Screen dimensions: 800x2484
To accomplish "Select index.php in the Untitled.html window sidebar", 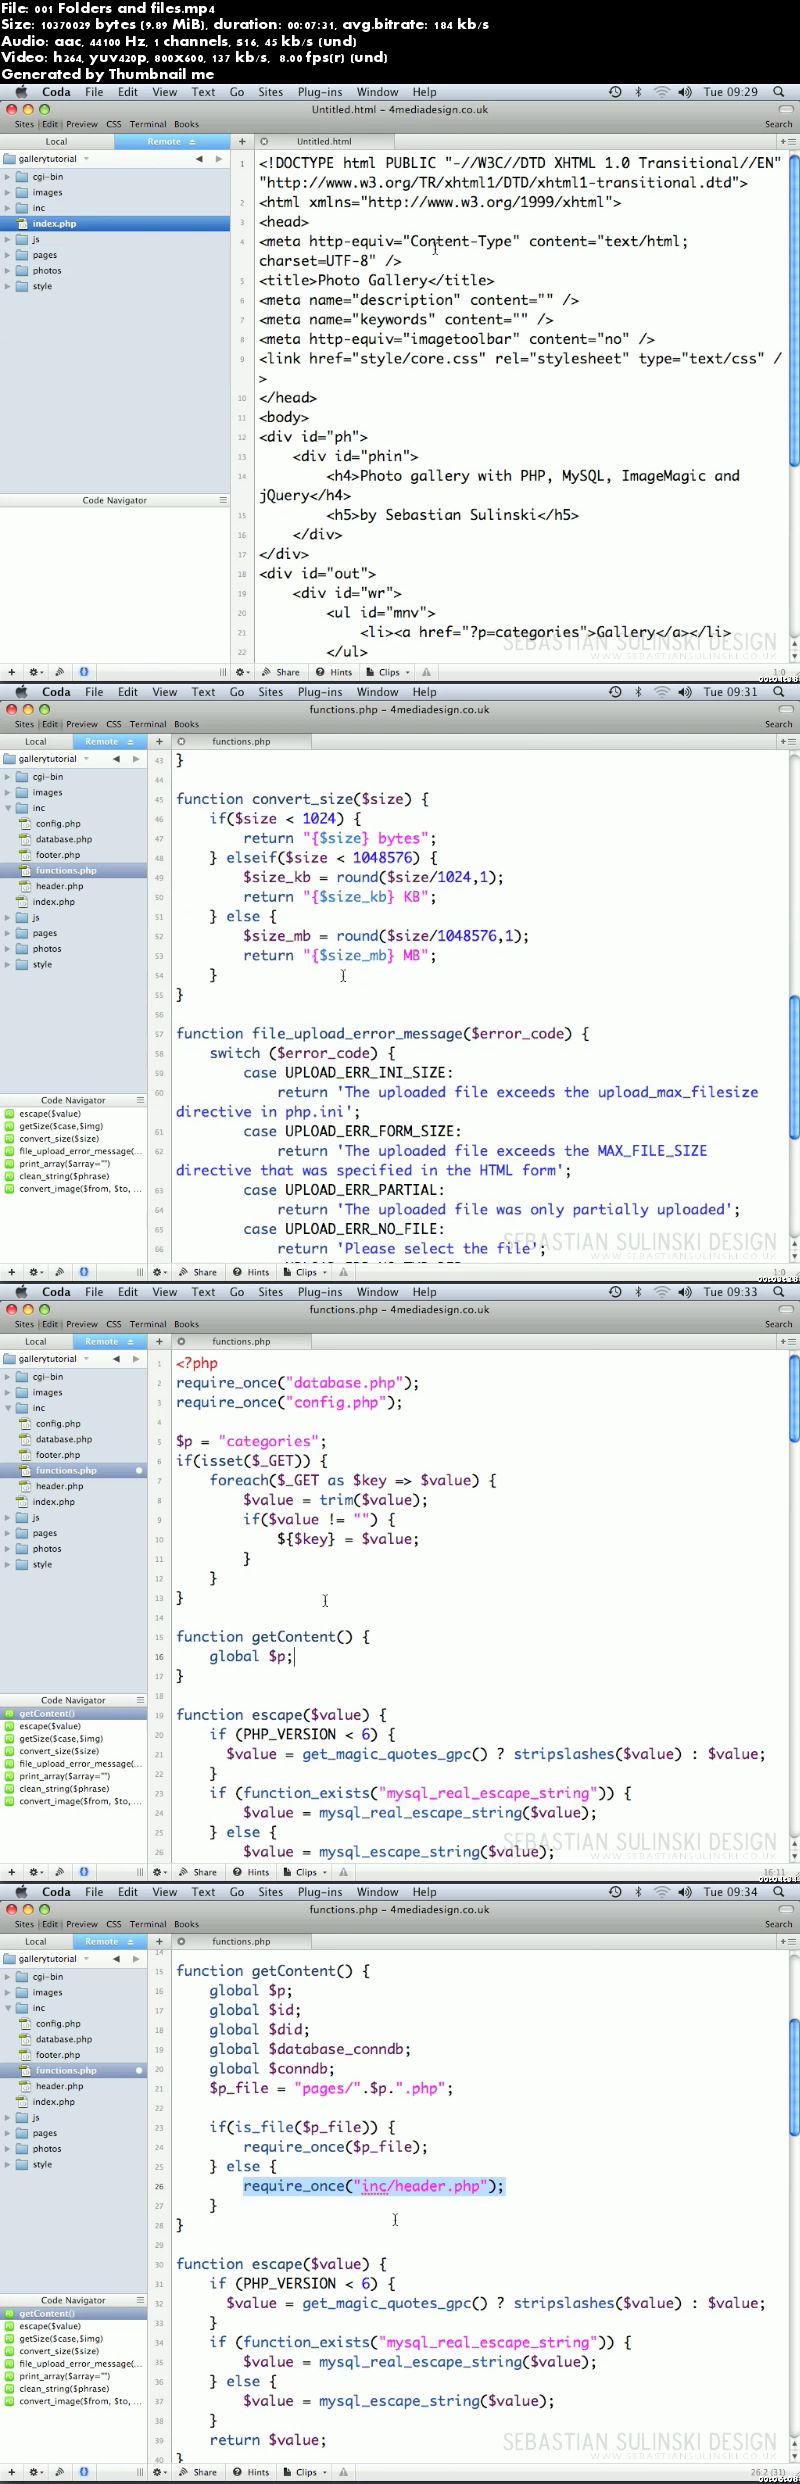I will point(115,224).
